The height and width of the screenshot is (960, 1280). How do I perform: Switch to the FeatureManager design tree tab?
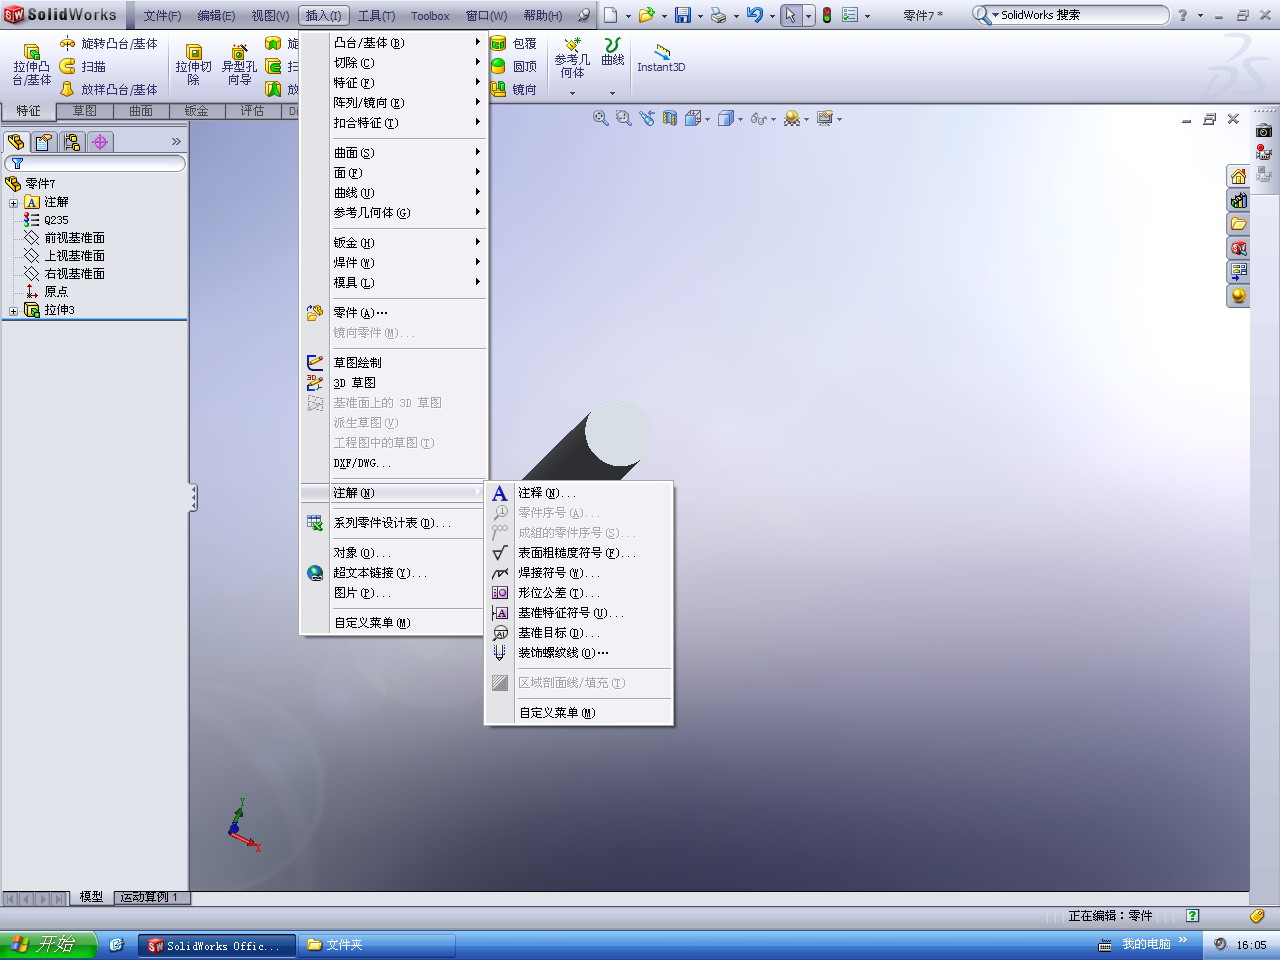pyautogui.click(x=16, y=142)
